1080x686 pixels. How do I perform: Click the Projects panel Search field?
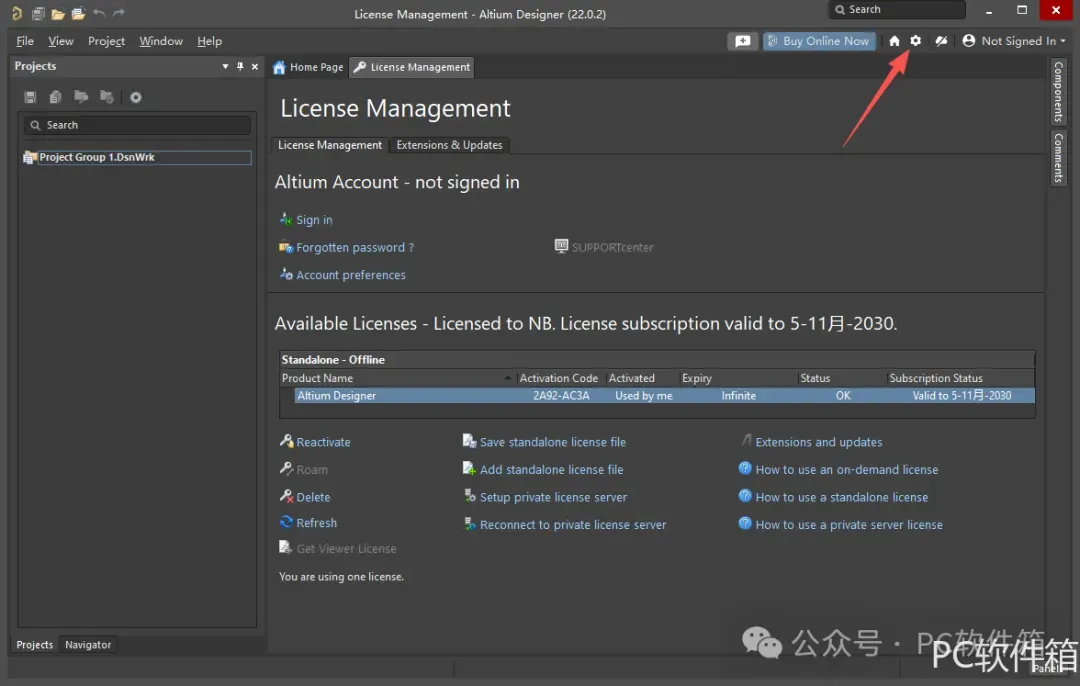coord(137,125)
